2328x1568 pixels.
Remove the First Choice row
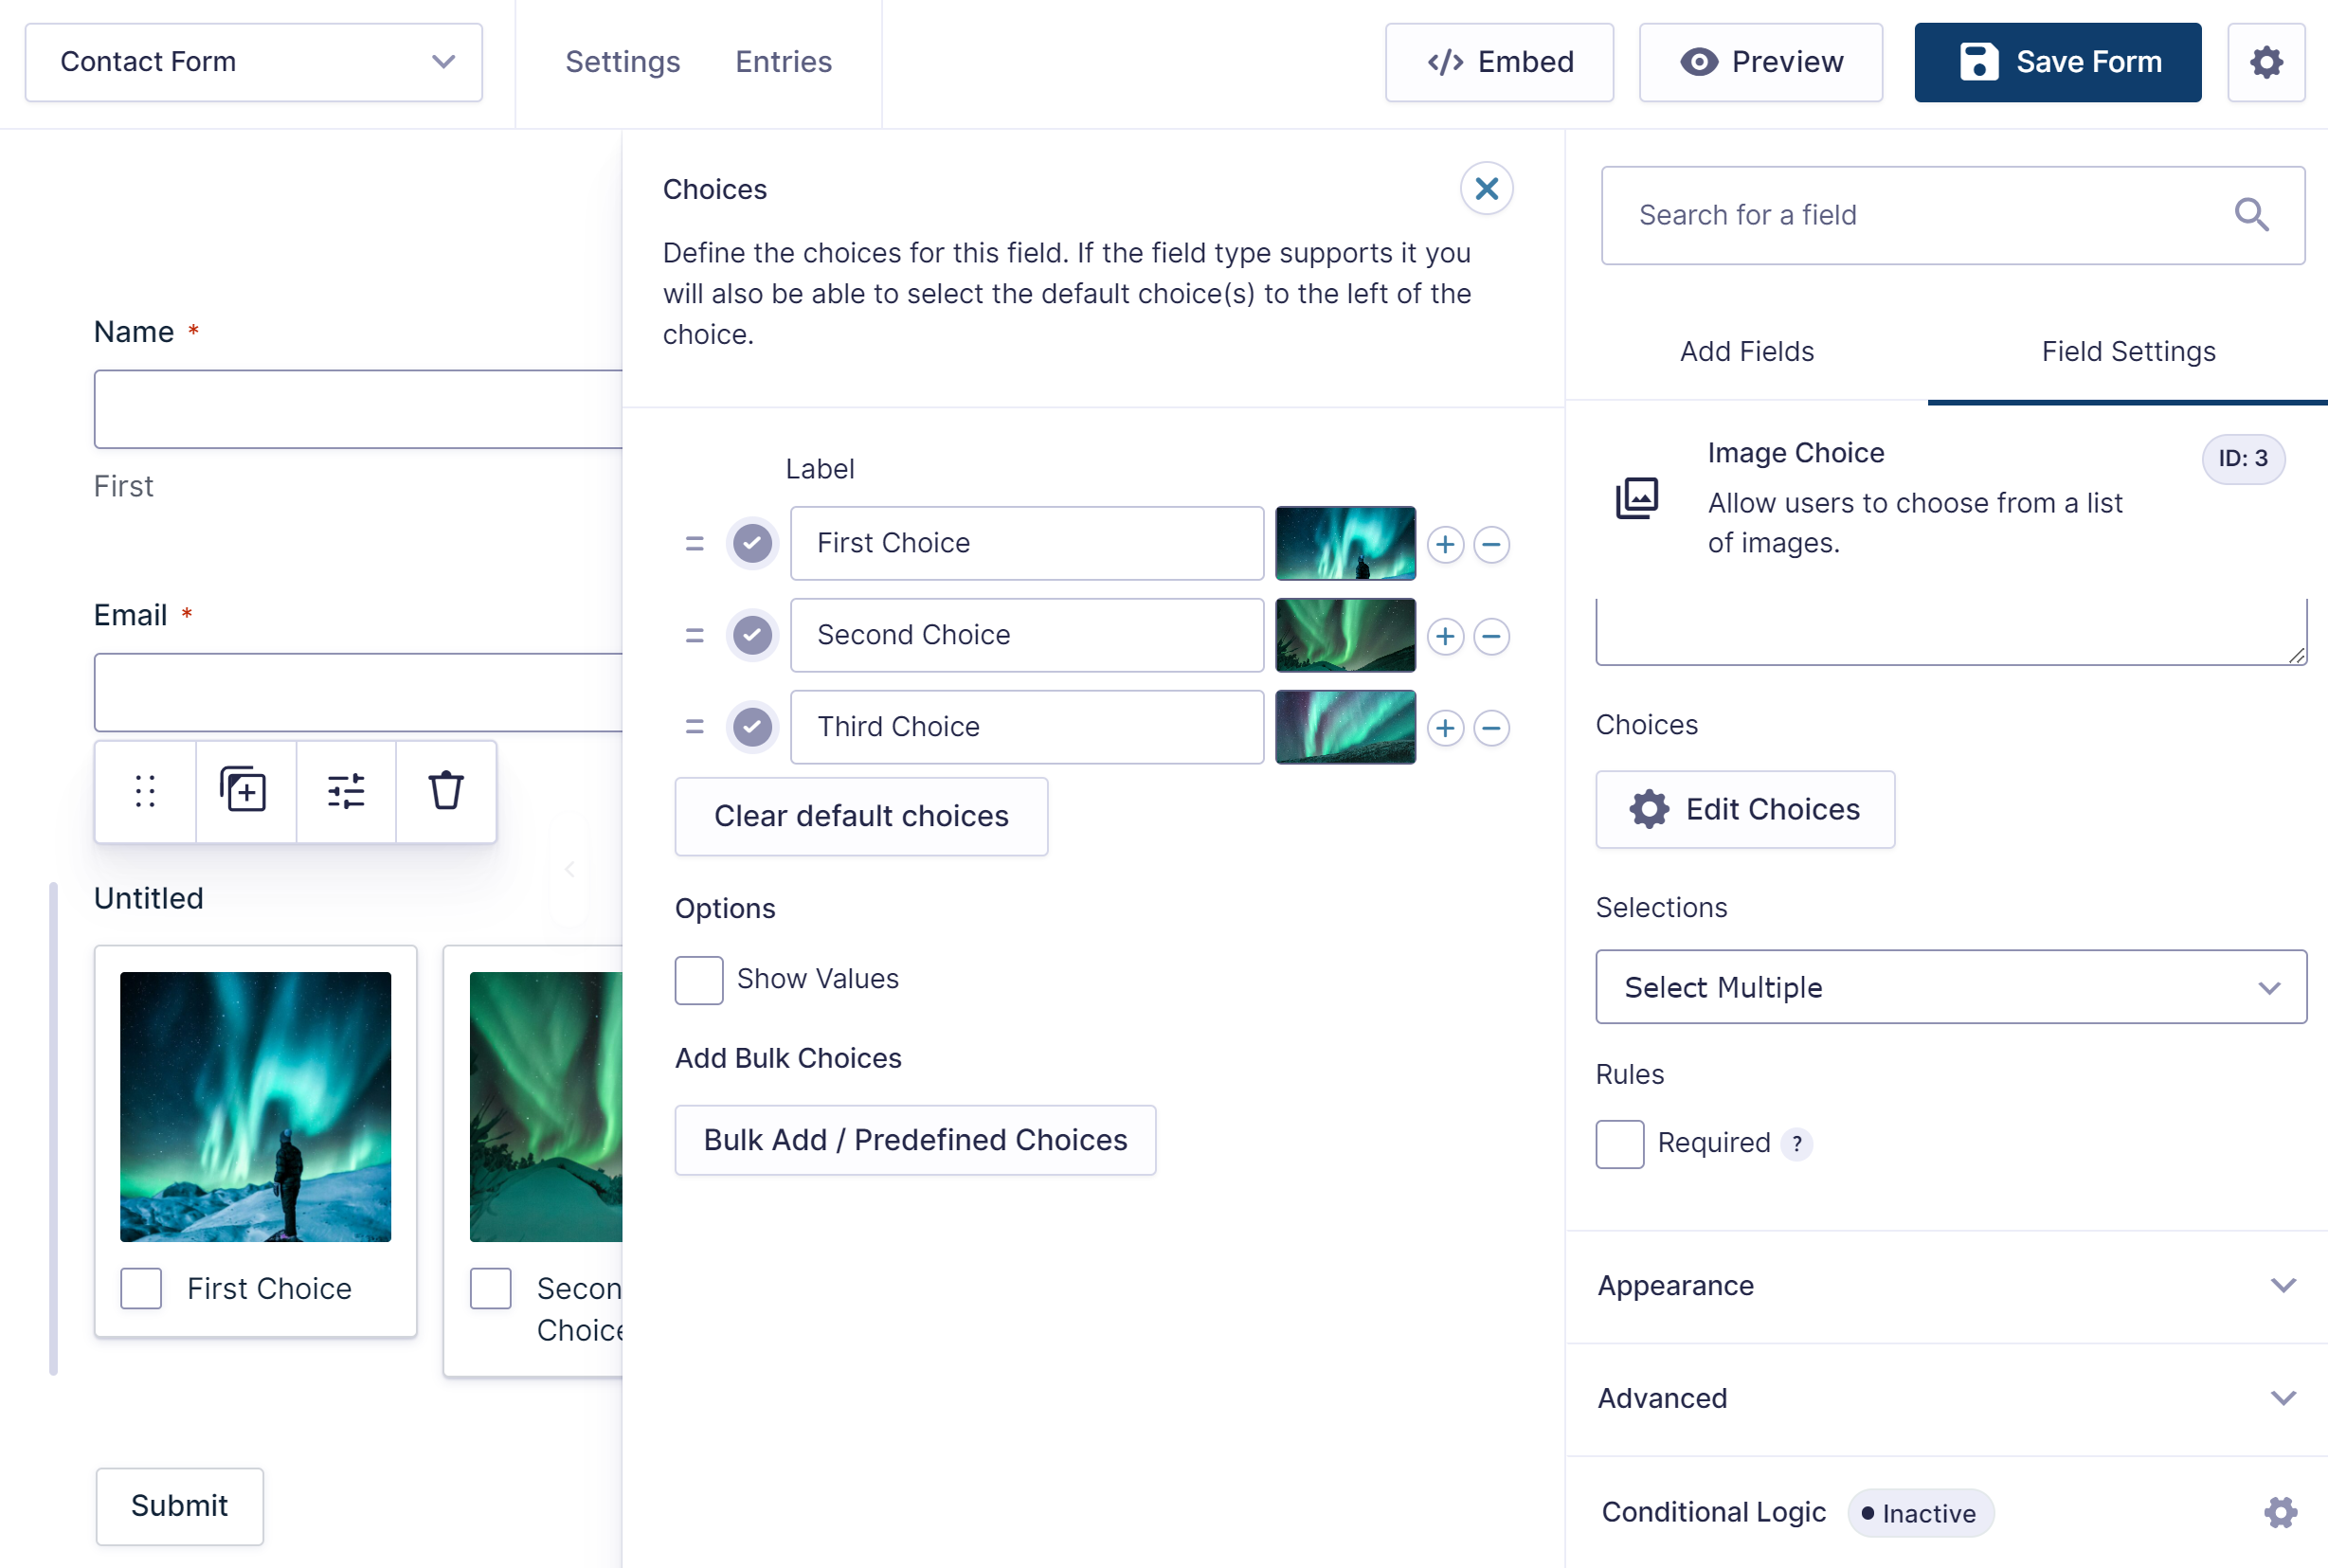[x=1491, y=544]
